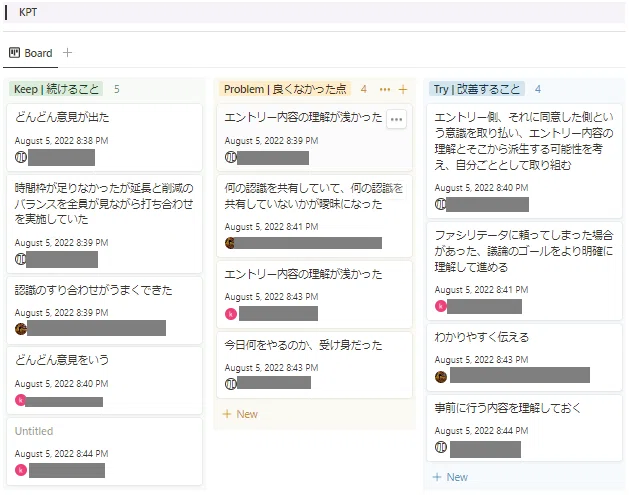Open Problem column options ellipsis
629x495 pixels.
[x=385, y=89]
